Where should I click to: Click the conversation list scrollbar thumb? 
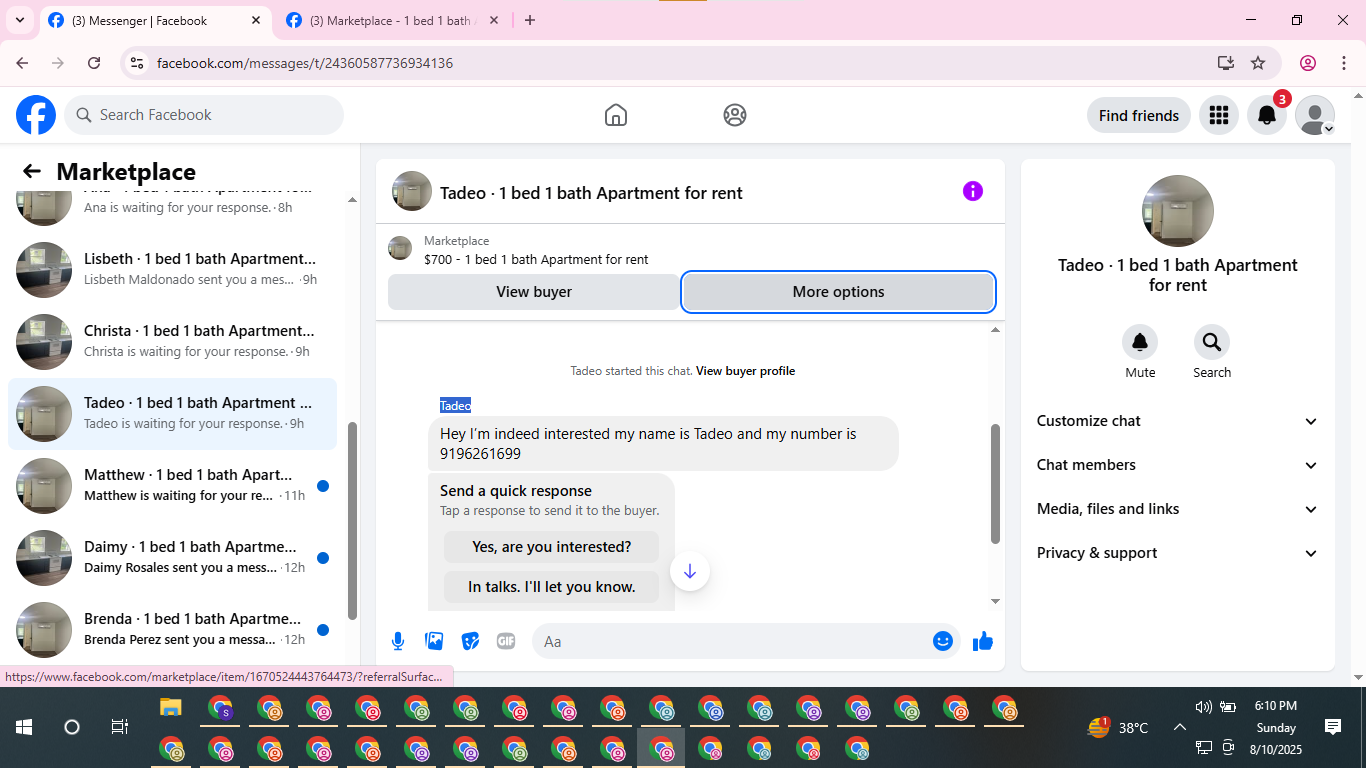click(352, 520)
